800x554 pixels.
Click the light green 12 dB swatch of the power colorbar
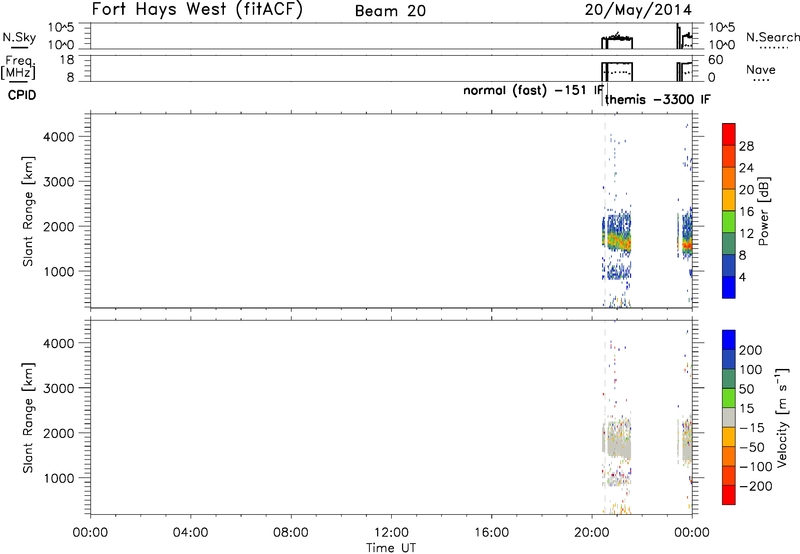[x=729, y=222]
